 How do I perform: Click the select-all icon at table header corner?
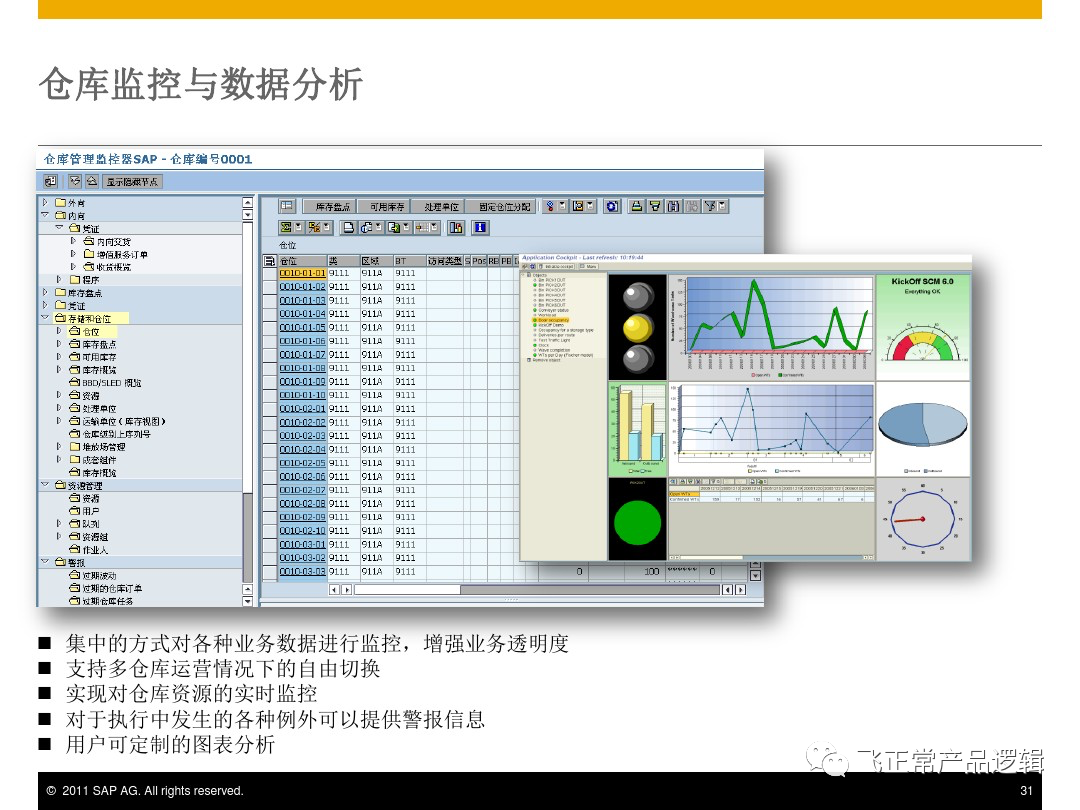click(269, 261)
